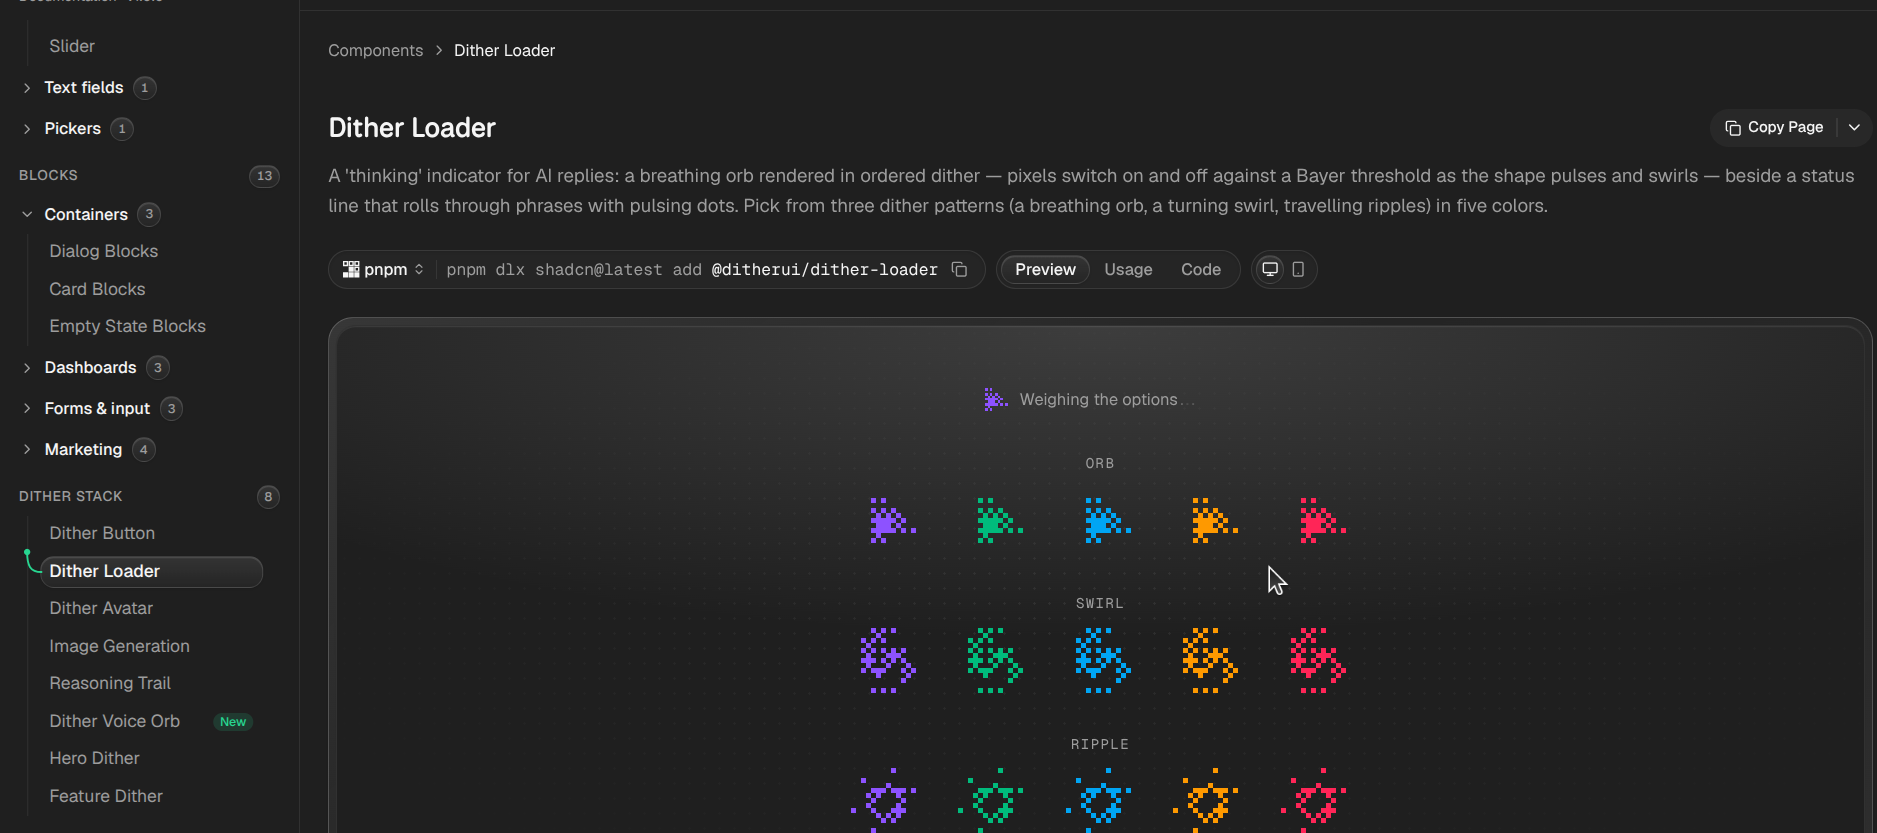The height and width of the screenshot is (833, 1877).
Task: Click the blue Orb loader icon
Action: [x=1107, y=521]
